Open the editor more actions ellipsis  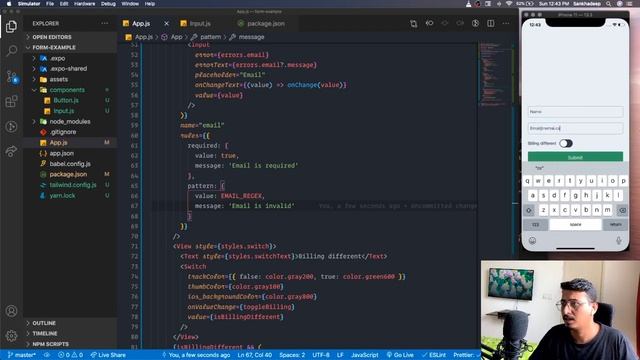point(506,24)
